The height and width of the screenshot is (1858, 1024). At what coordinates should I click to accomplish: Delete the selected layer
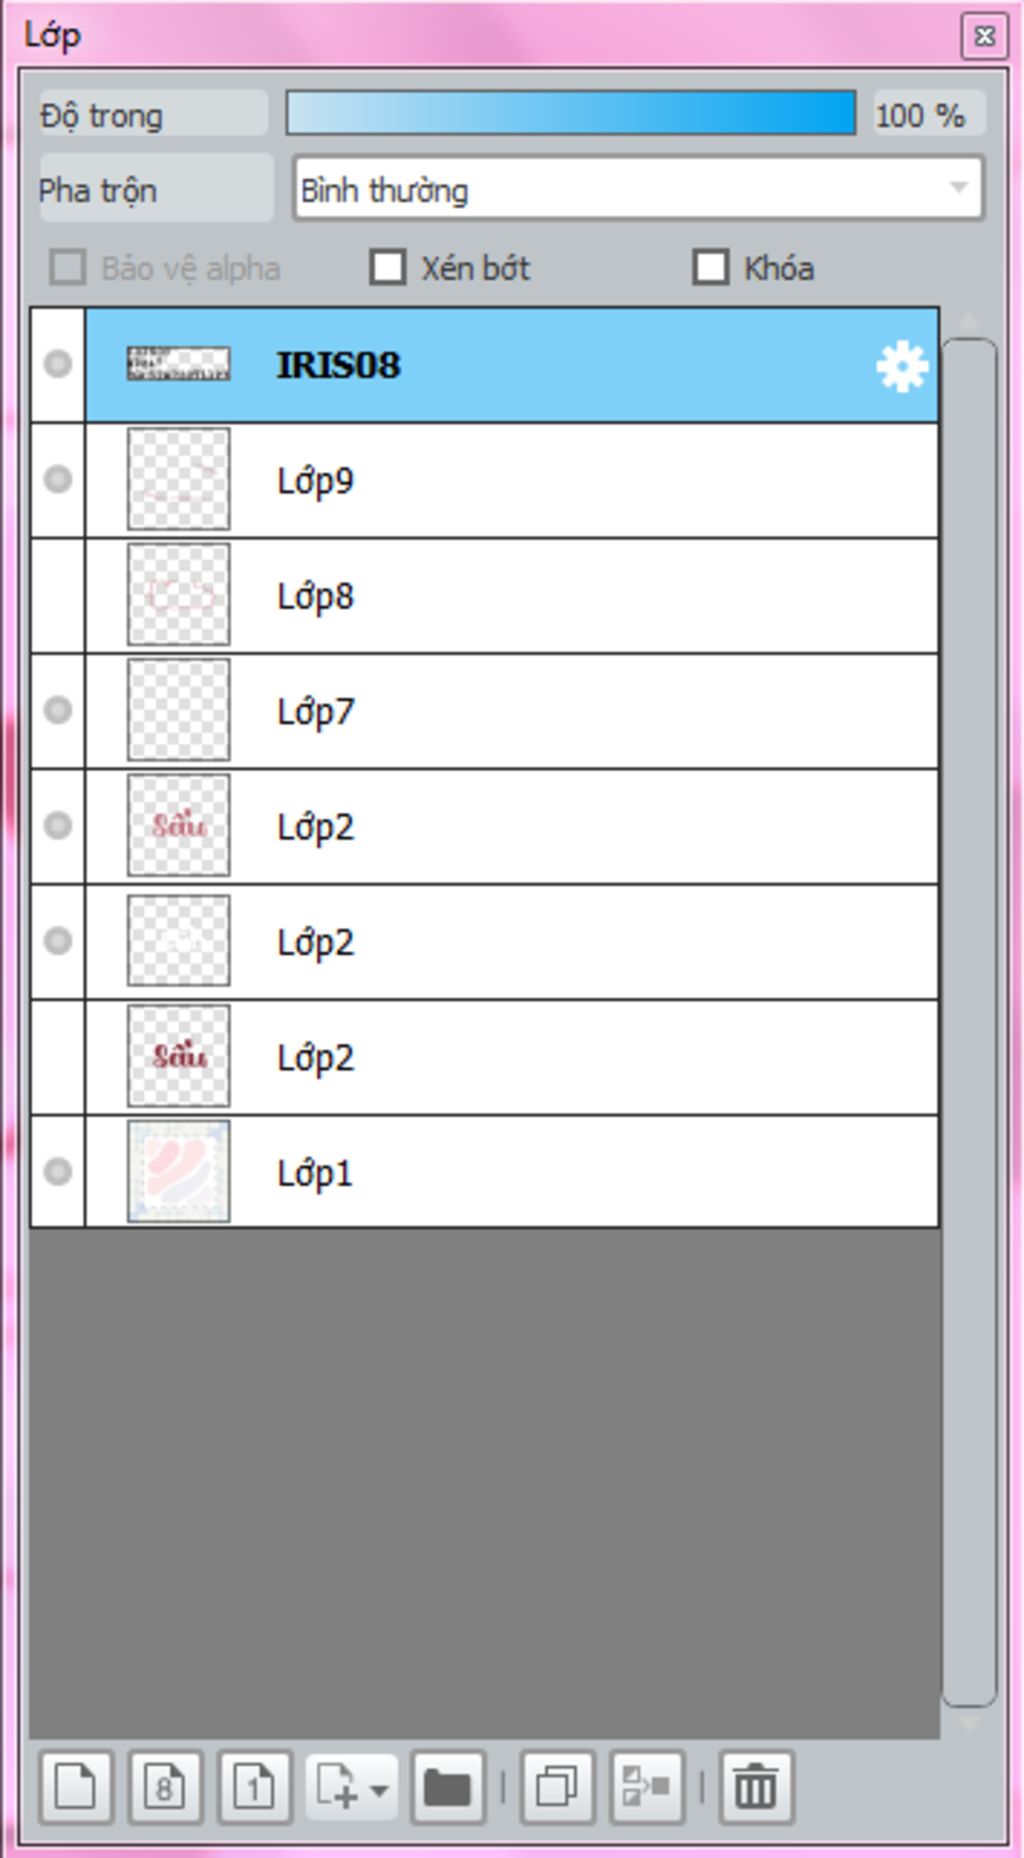pos(755,1786)
